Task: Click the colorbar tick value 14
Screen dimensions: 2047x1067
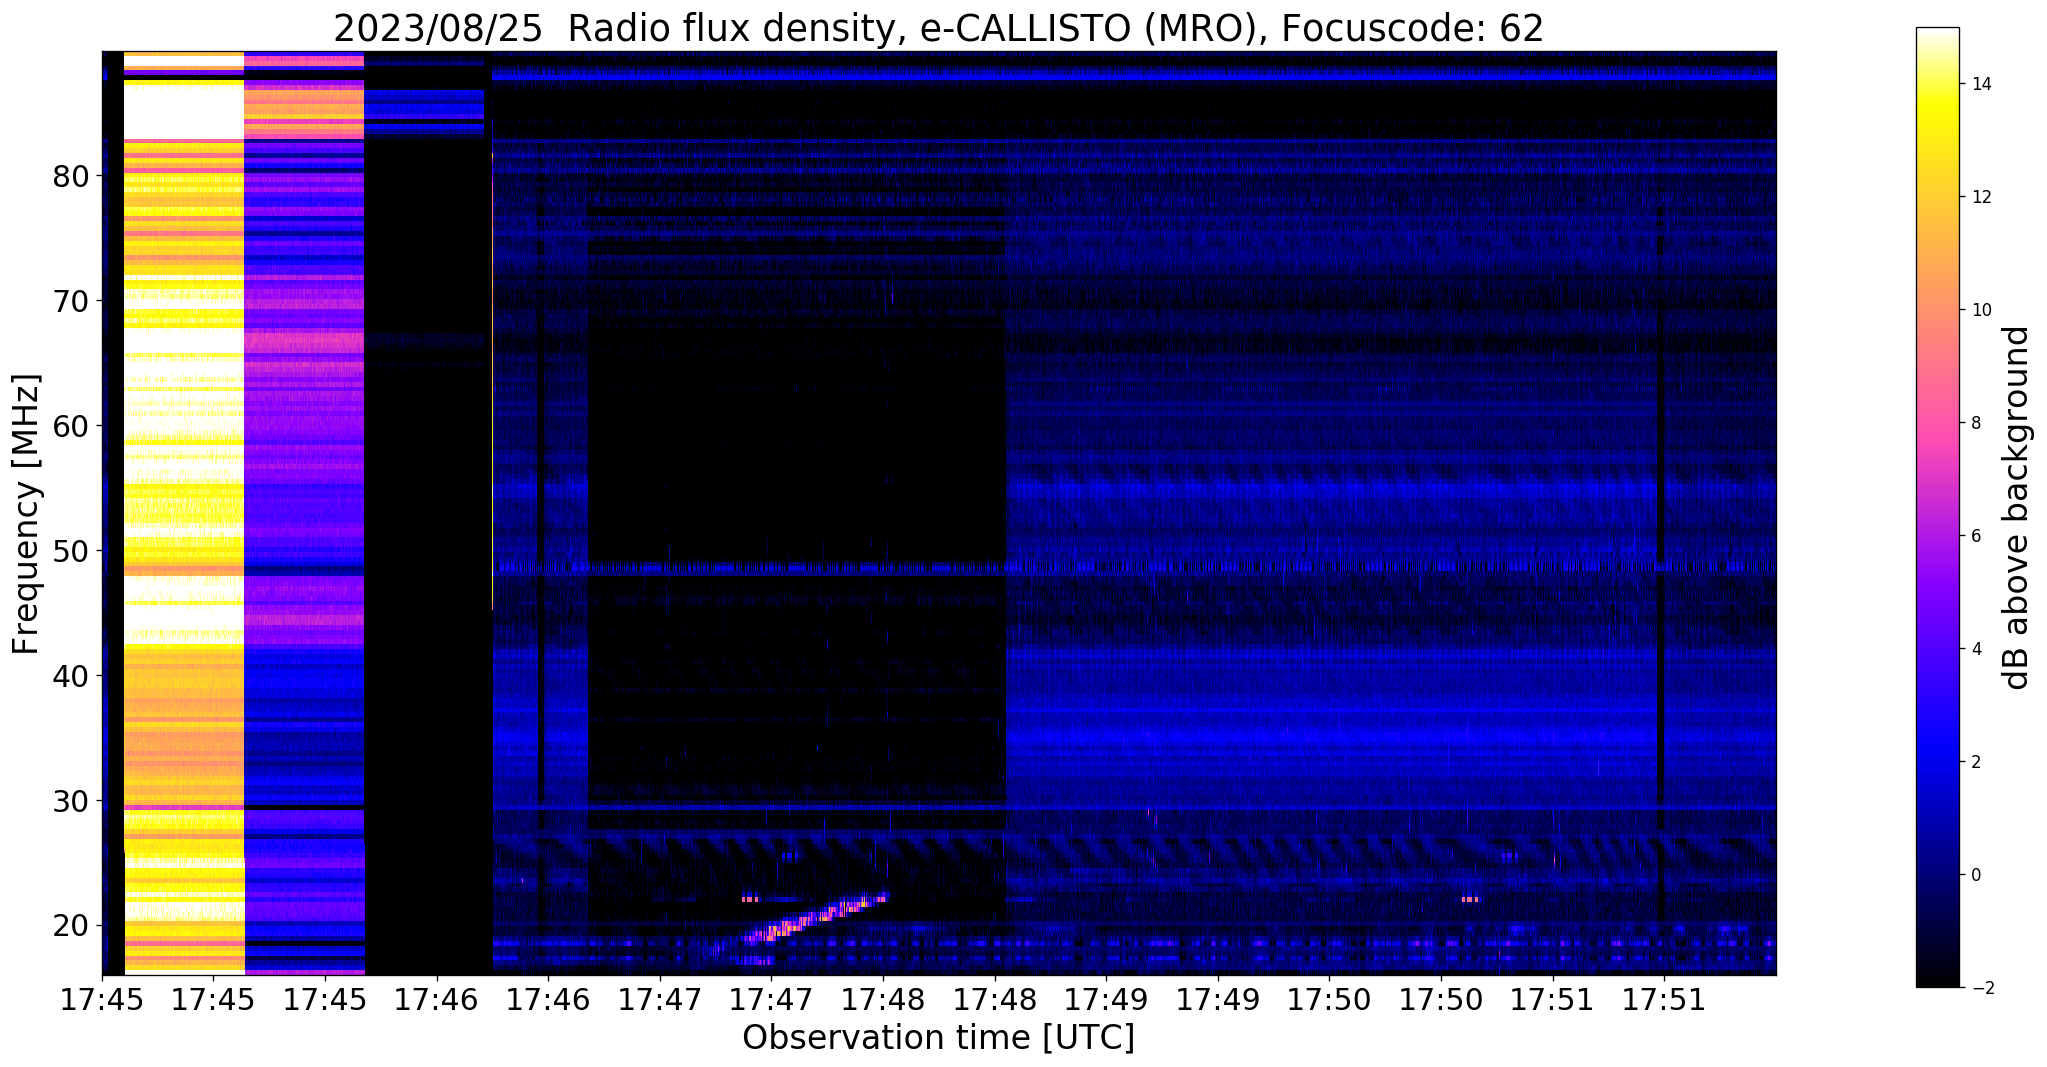Action: pyautogui.click(x=1980, y=84)
